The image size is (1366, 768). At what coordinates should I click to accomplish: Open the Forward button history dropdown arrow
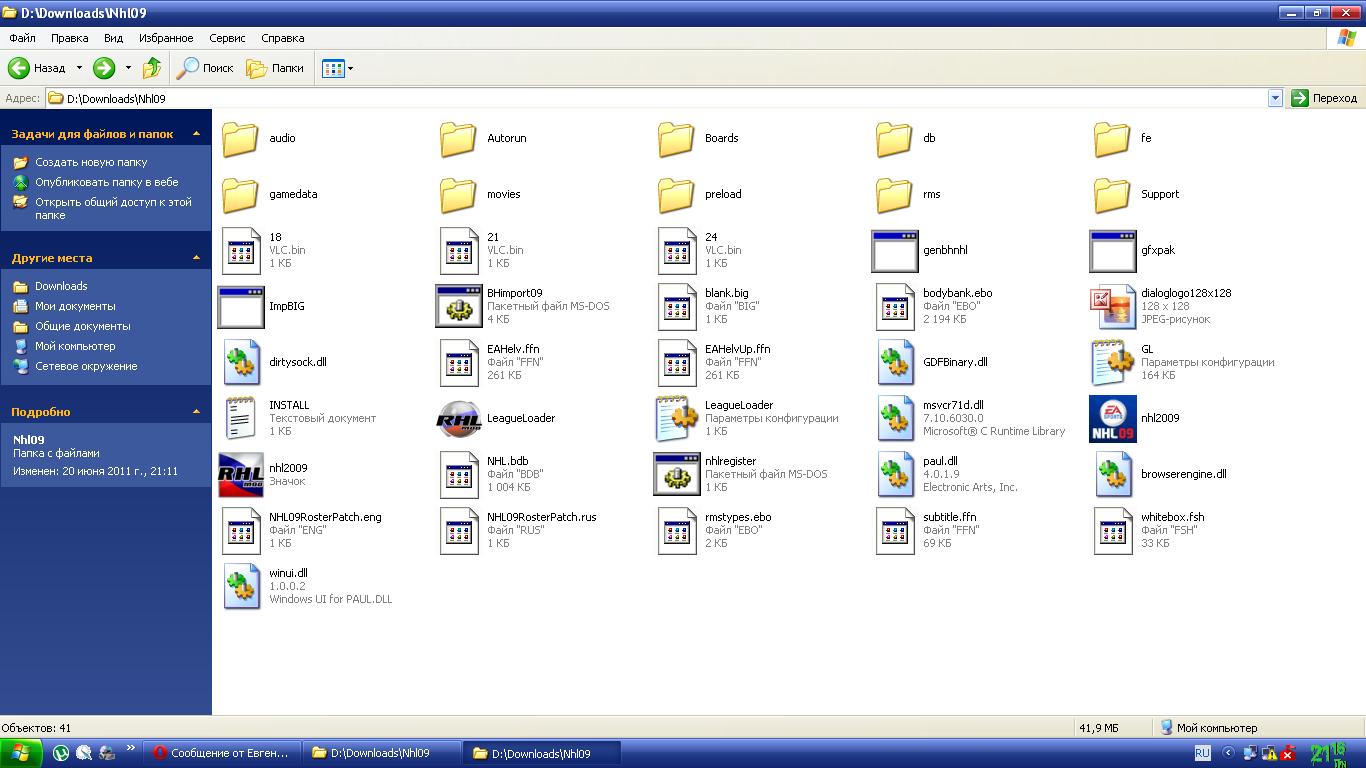tap(128, 68)
